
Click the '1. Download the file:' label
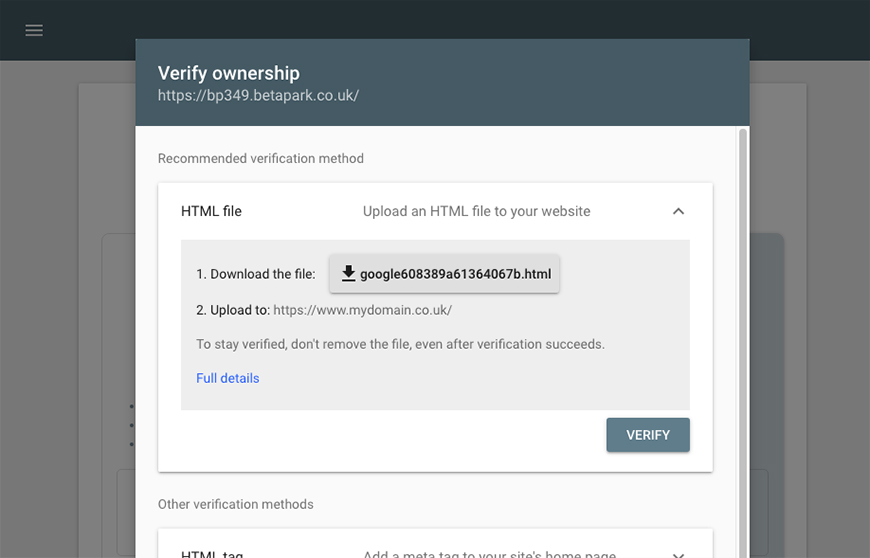(x=255, y=274)
